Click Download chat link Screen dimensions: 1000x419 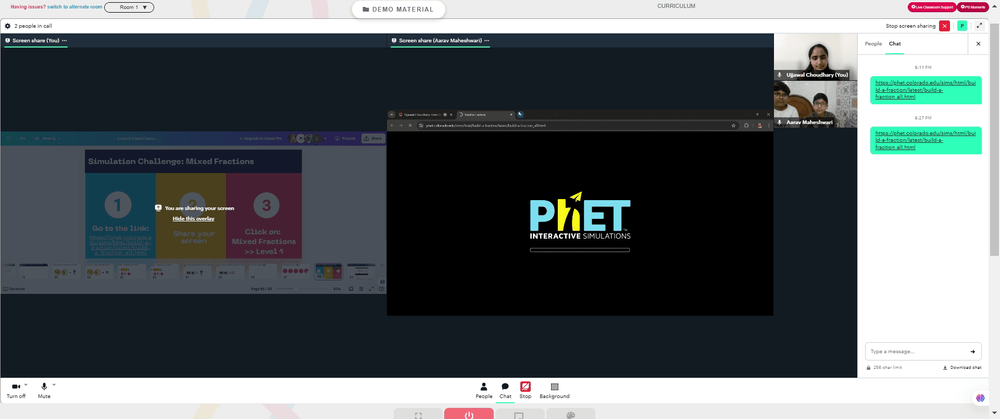click(962, 367)
